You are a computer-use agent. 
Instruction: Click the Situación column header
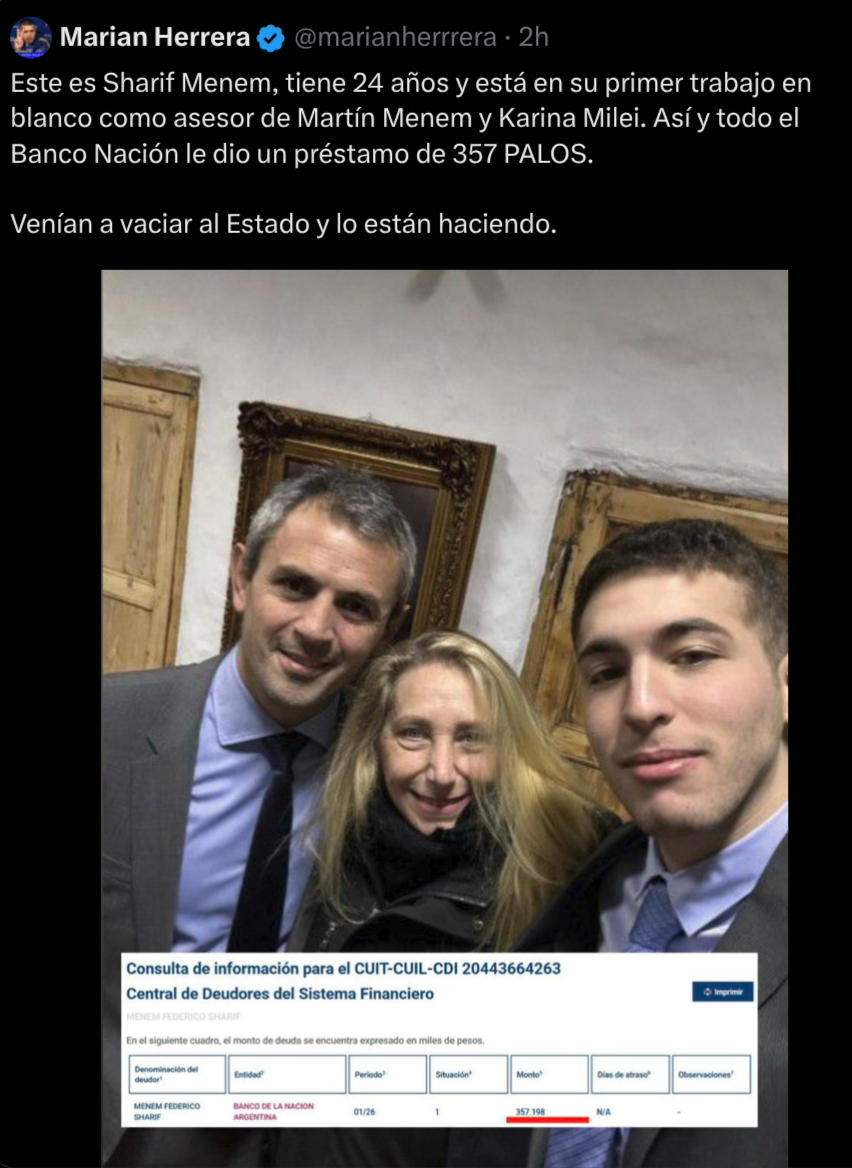(x=468, y=1074)
